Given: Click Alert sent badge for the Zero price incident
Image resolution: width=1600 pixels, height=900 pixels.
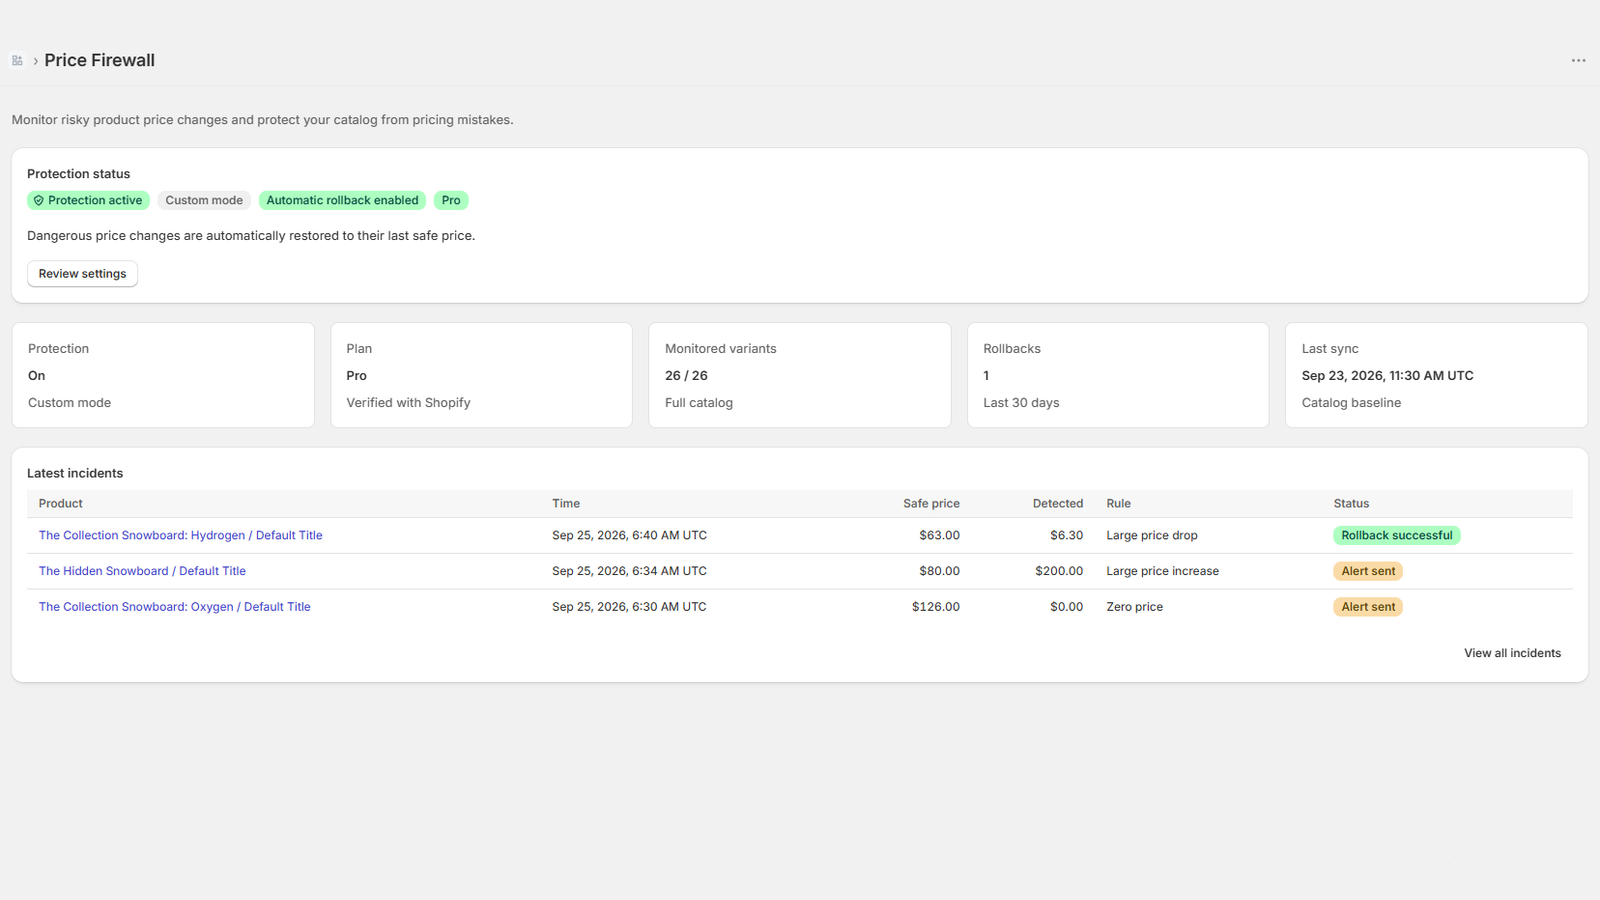Looking at the screenshot, I should [x=1368, y=607].
